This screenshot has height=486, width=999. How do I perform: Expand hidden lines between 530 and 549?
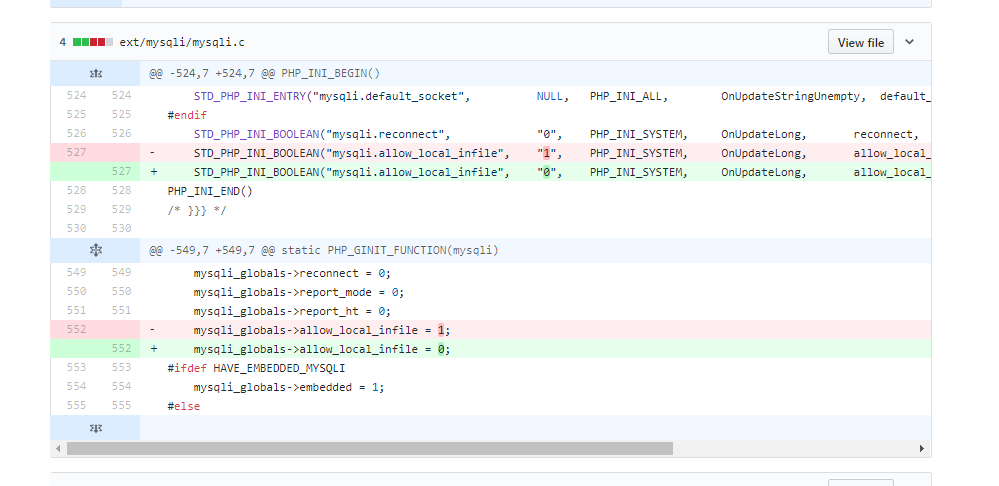pos(96,250)
